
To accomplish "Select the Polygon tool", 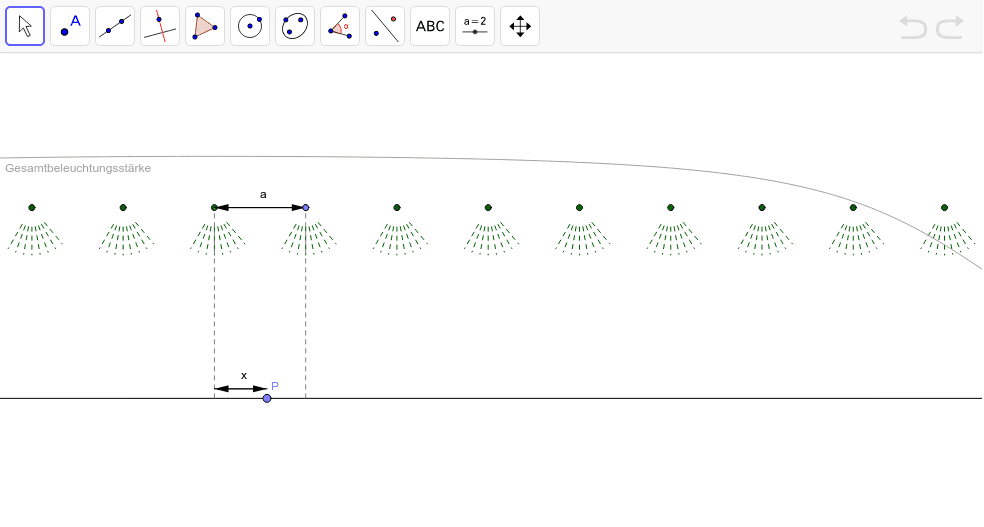I will (x=205, y=26).
